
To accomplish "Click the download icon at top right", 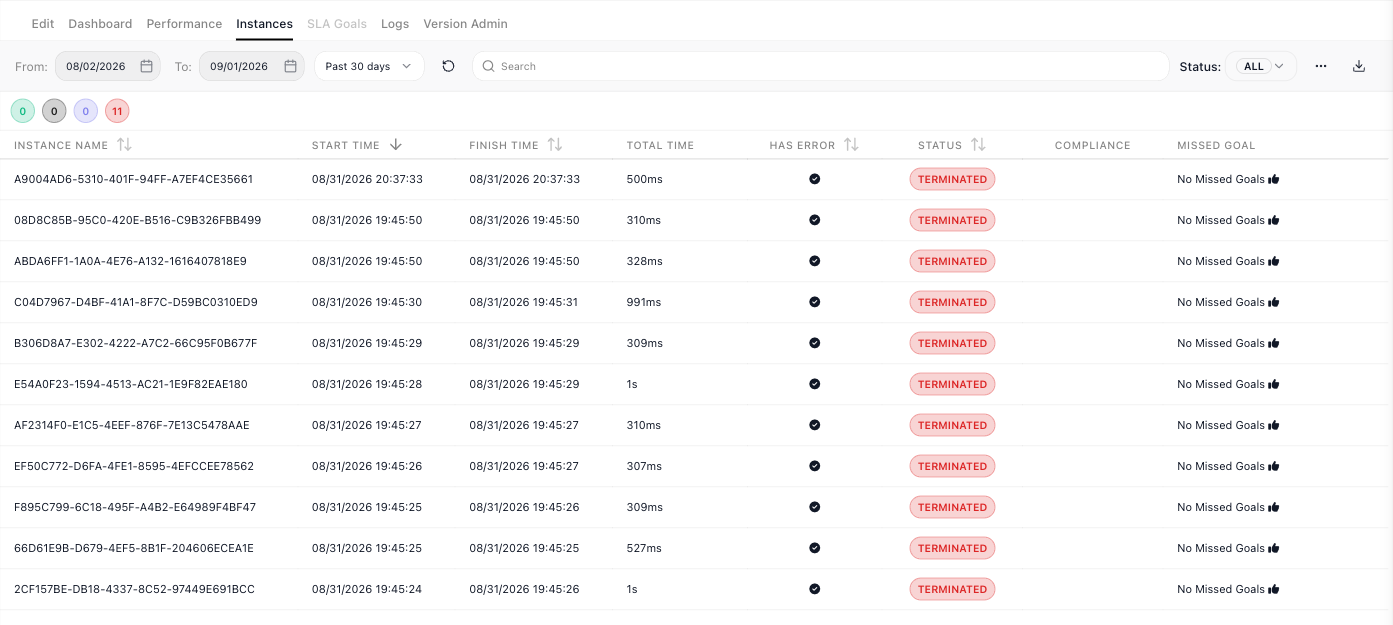I will click(1358, 66).
